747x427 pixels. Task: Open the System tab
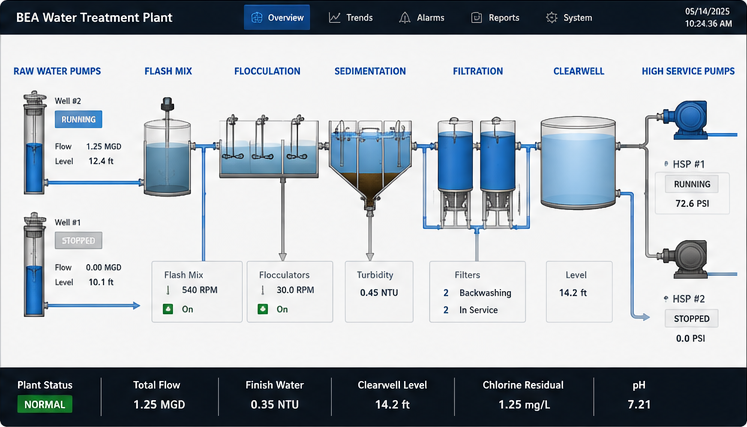point(569,18)
